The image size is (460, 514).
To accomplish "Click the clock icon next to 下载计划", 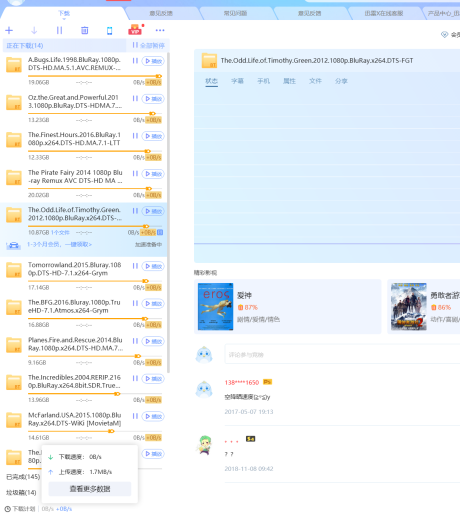I will point(7,509).
